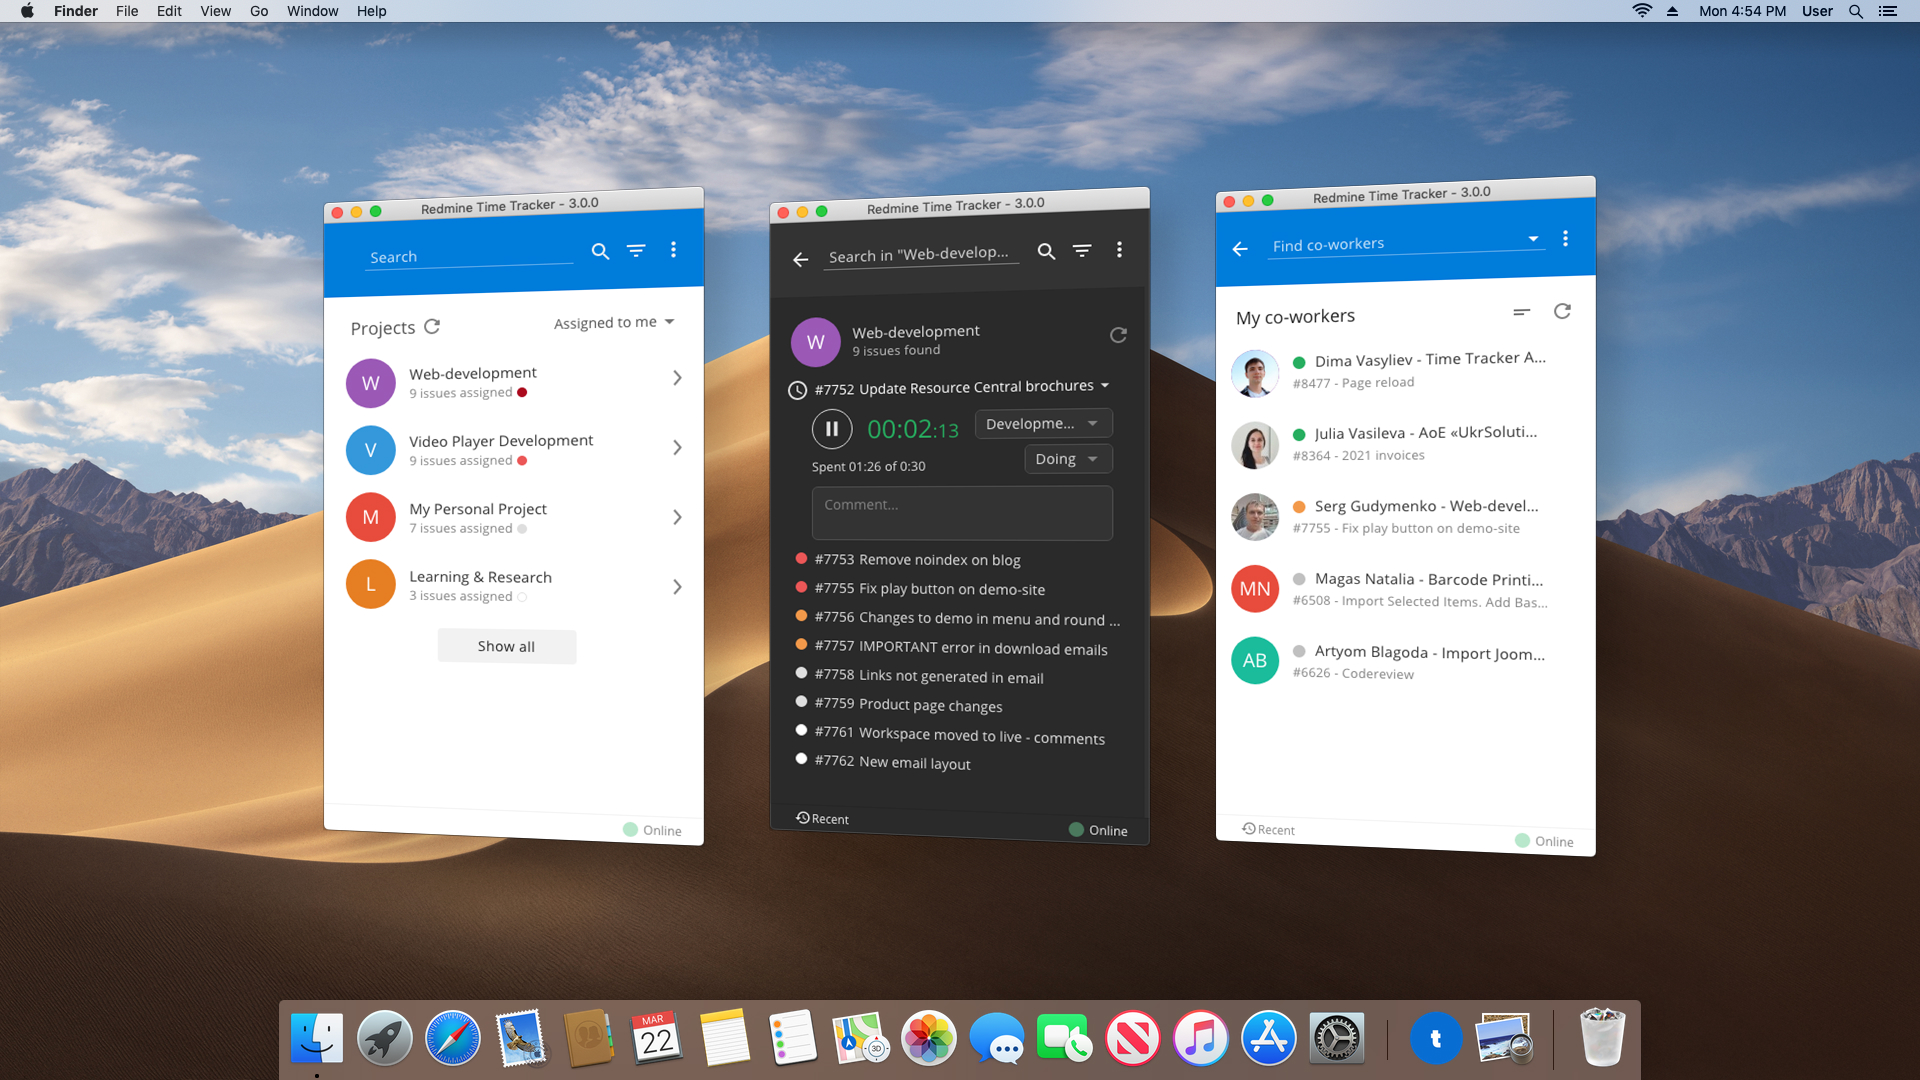Viewport: 1920px width, 1080px height.
Task: Click Online status in the co-workers window
Action: point(1544,841)
